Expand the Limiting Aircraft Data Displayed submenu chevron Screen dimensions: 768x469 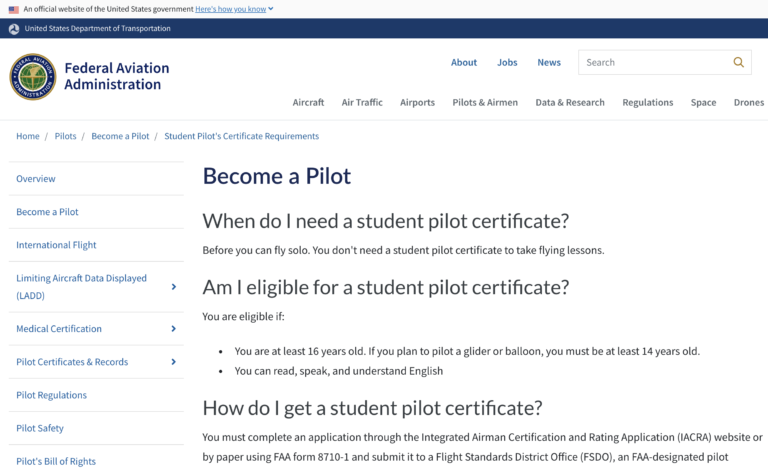pos(173,287)
